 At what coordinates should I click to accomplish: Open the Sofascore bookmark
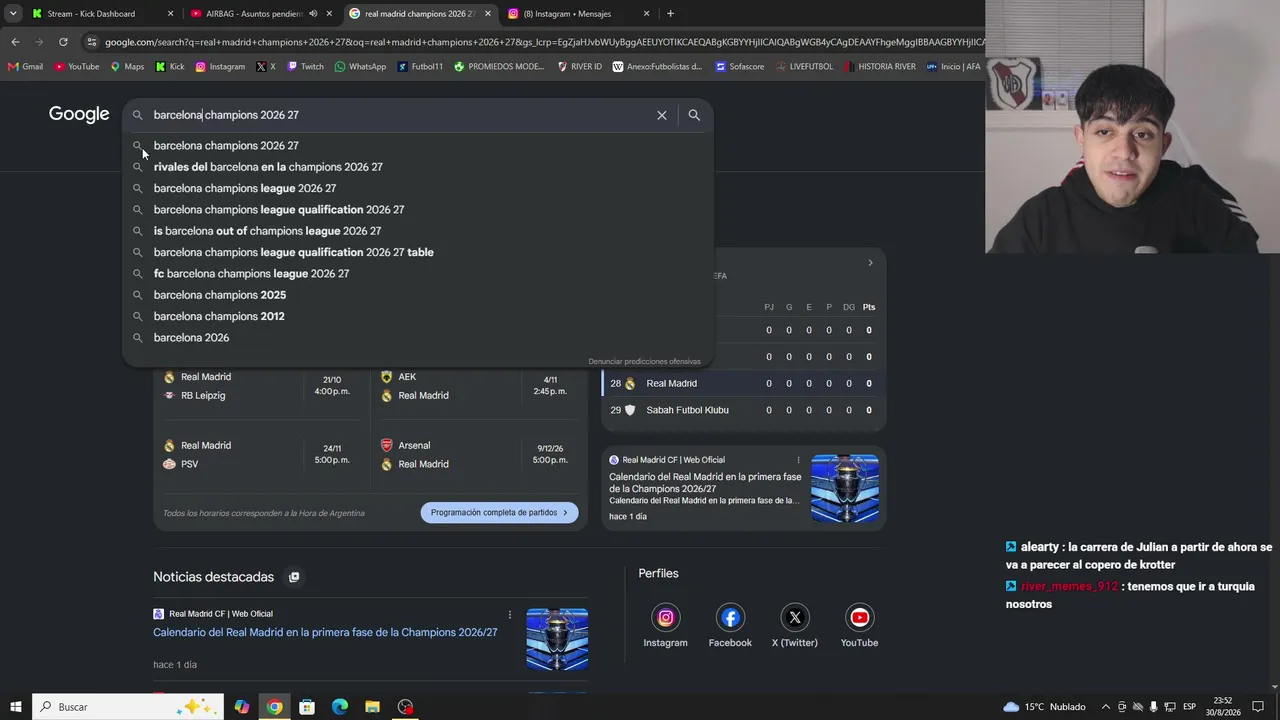coord(739,67)
